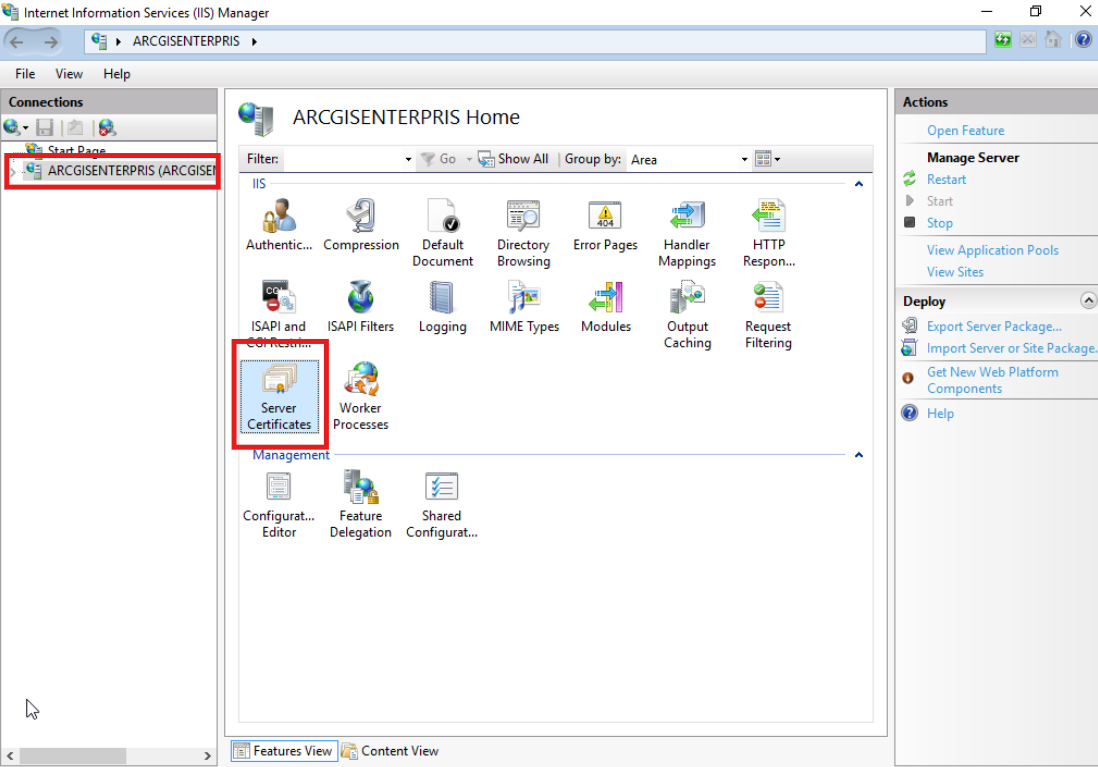1098x767 pixels.
Task: Click the Restart server link
Action: pos(946,179)
